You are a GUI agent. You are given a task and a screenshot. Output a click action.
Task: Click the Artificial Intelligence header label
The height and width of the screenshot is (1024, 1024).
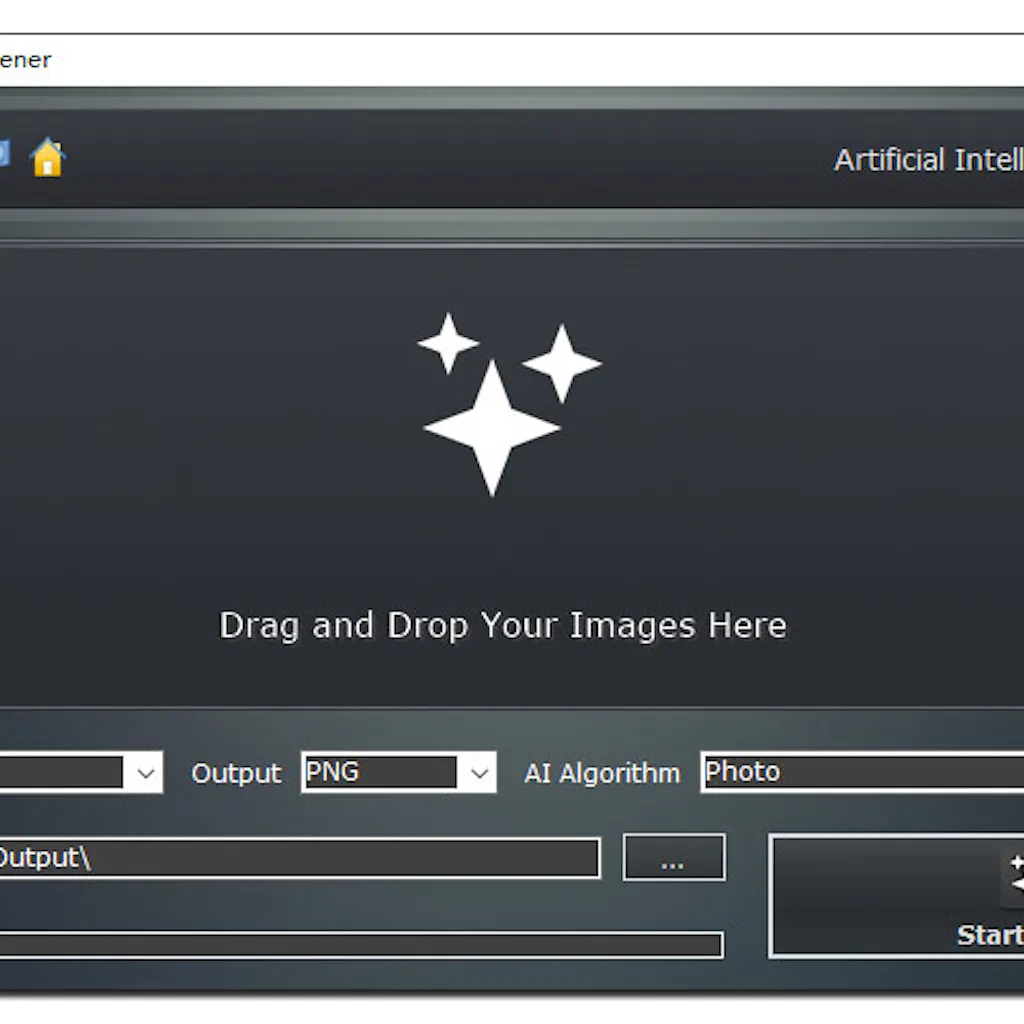point(928,159)
